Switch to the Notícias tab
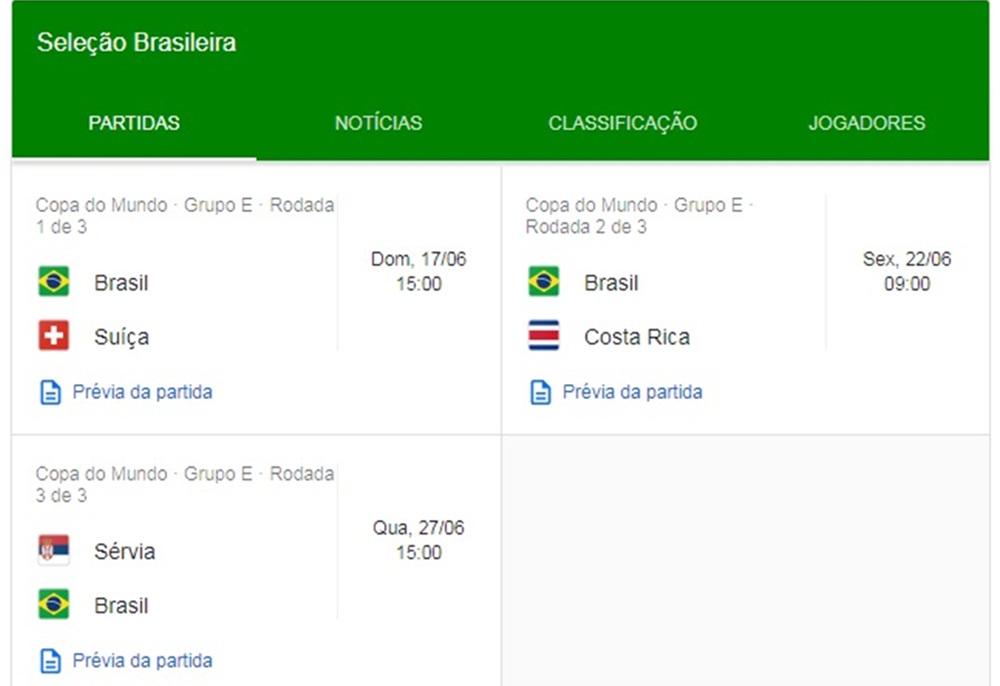This screenshot has width=1000, height=686. tap(378, 124)
